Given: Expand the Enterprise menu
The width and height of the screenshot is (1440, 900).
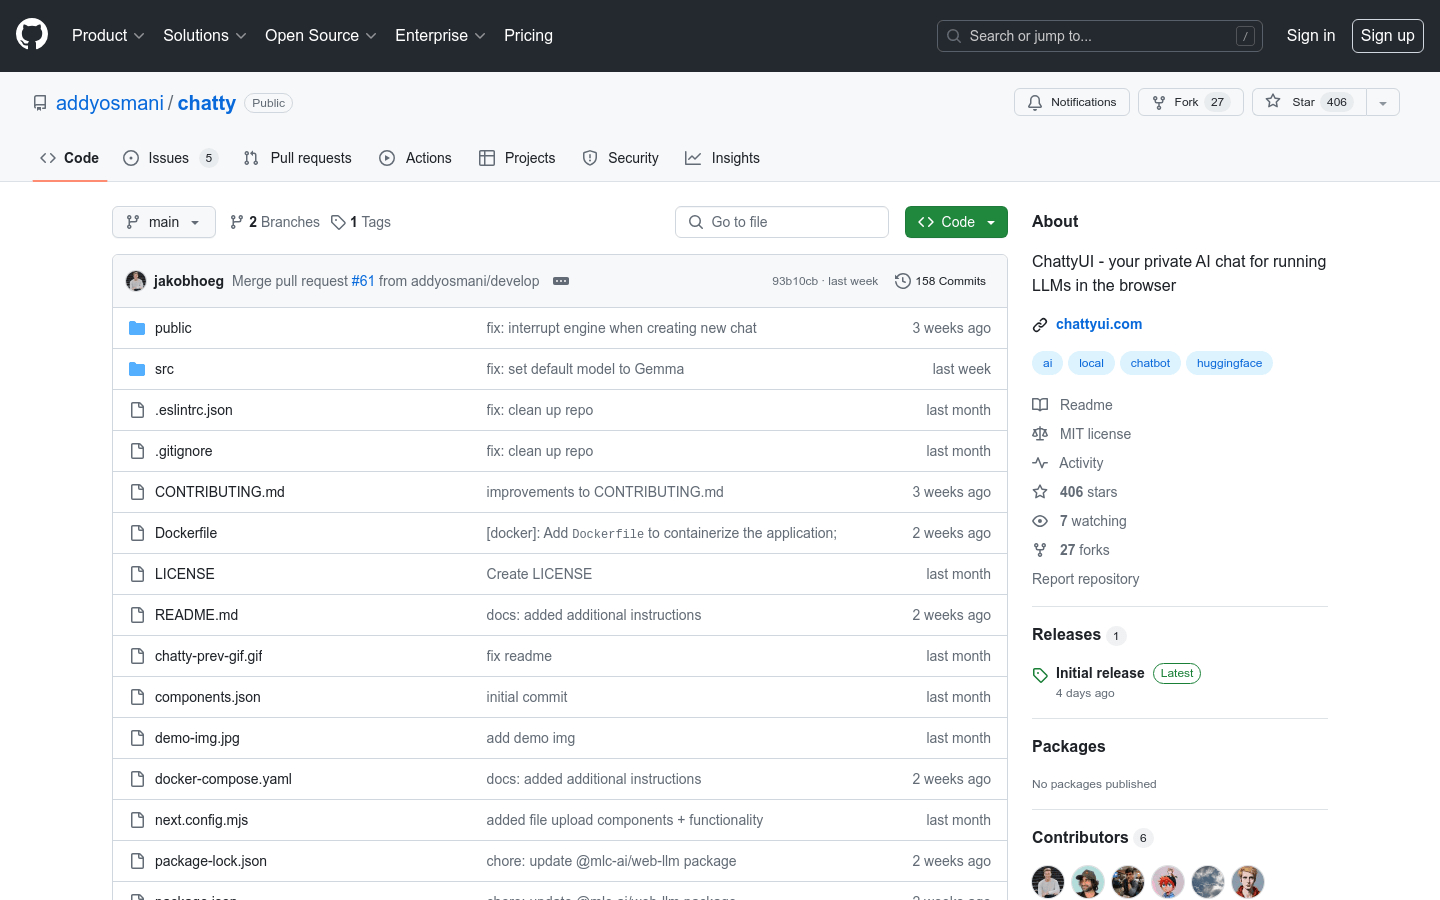Looking at the screenshot, I should pyautogui.click(x=440, y=35).
